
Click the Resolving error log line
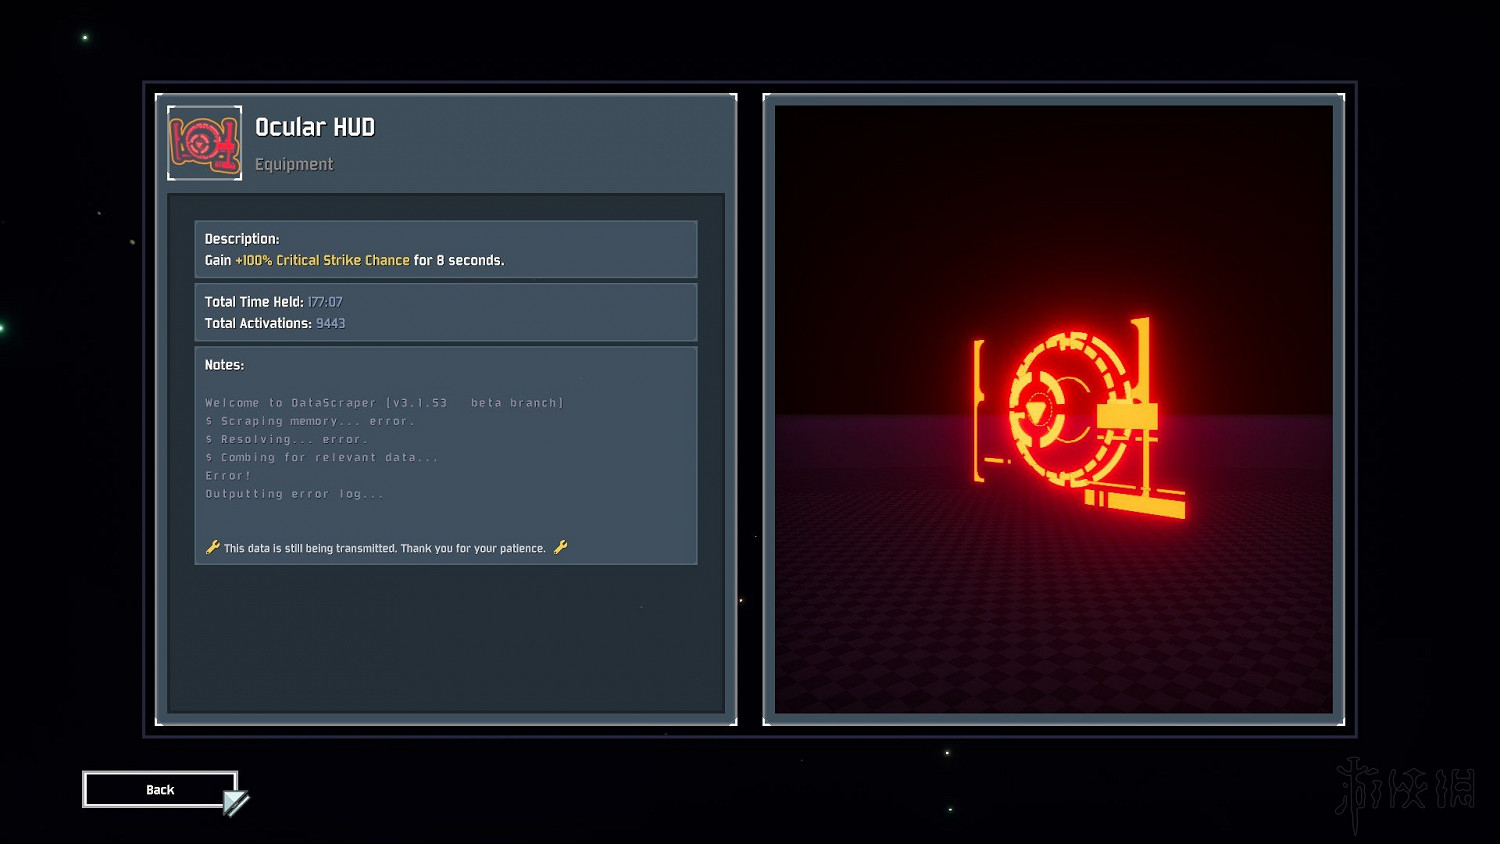click(287, 439)
